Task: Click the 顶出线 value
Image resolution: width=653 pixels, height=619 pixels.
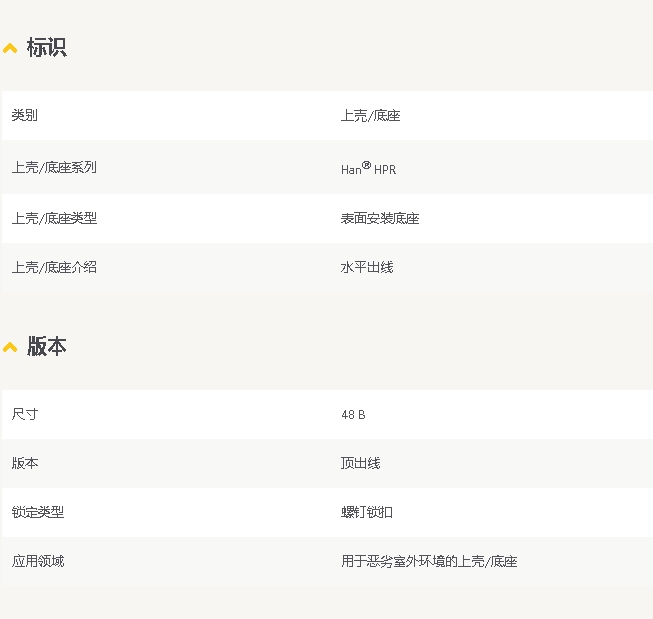Action: pyautogui.click(x=360, y=463)
